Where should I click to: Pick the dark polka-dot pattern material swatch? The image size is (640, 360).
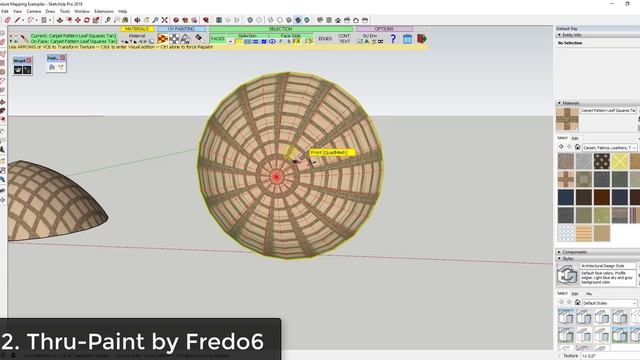pos(602,161)
